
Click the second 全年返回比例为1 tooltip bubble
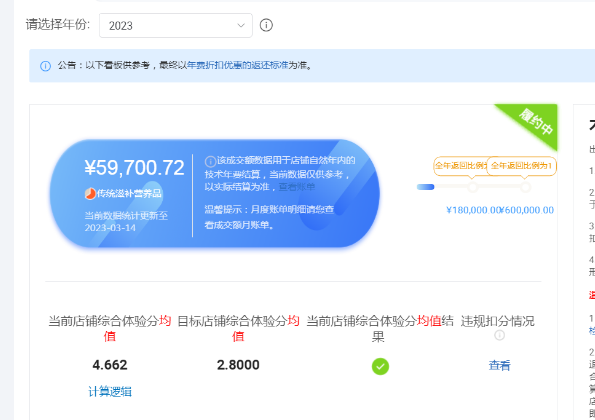[x=521, y=166]
